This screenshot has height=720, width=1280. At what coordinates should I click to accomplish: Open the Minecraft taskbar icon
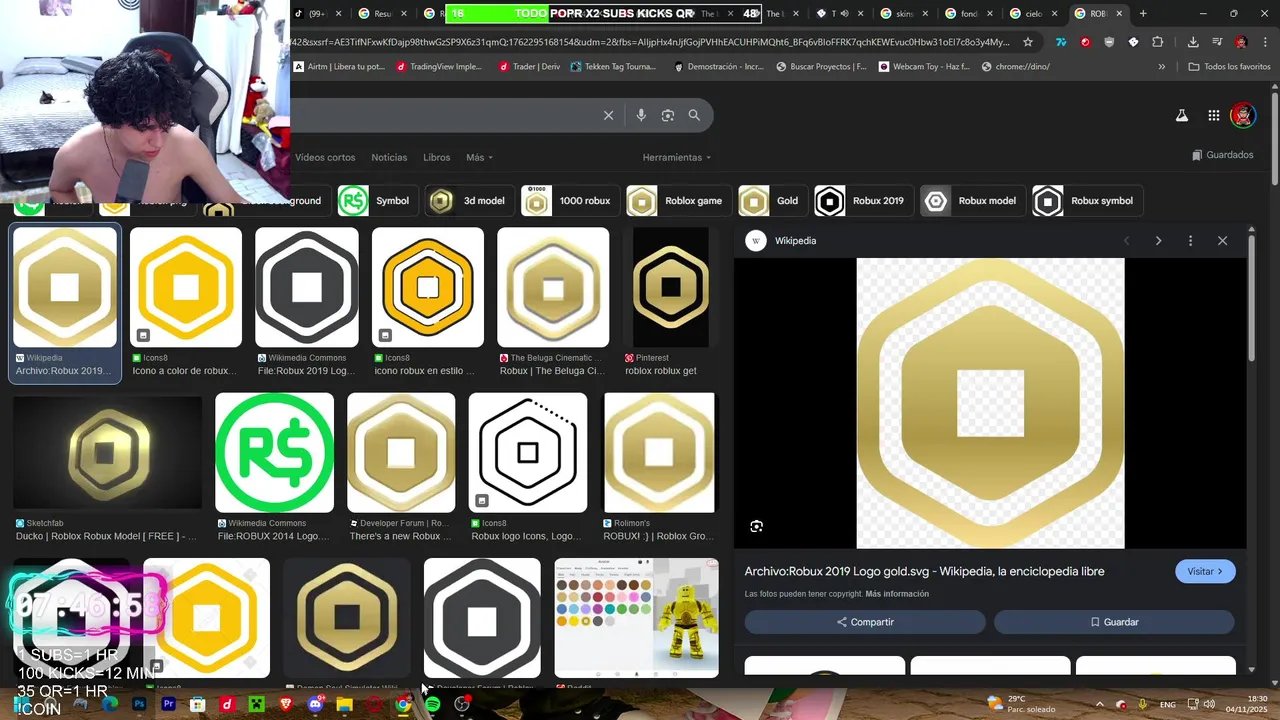(256, 704)
